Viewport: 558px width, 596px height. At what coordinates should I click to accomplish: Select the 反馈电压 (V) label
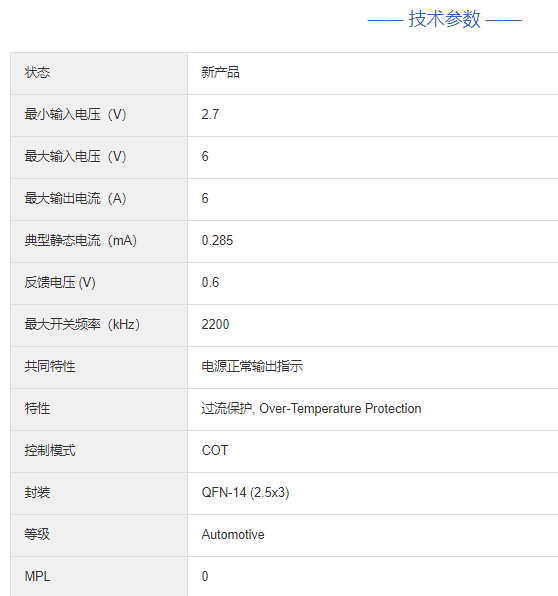(x=60, y=282)
